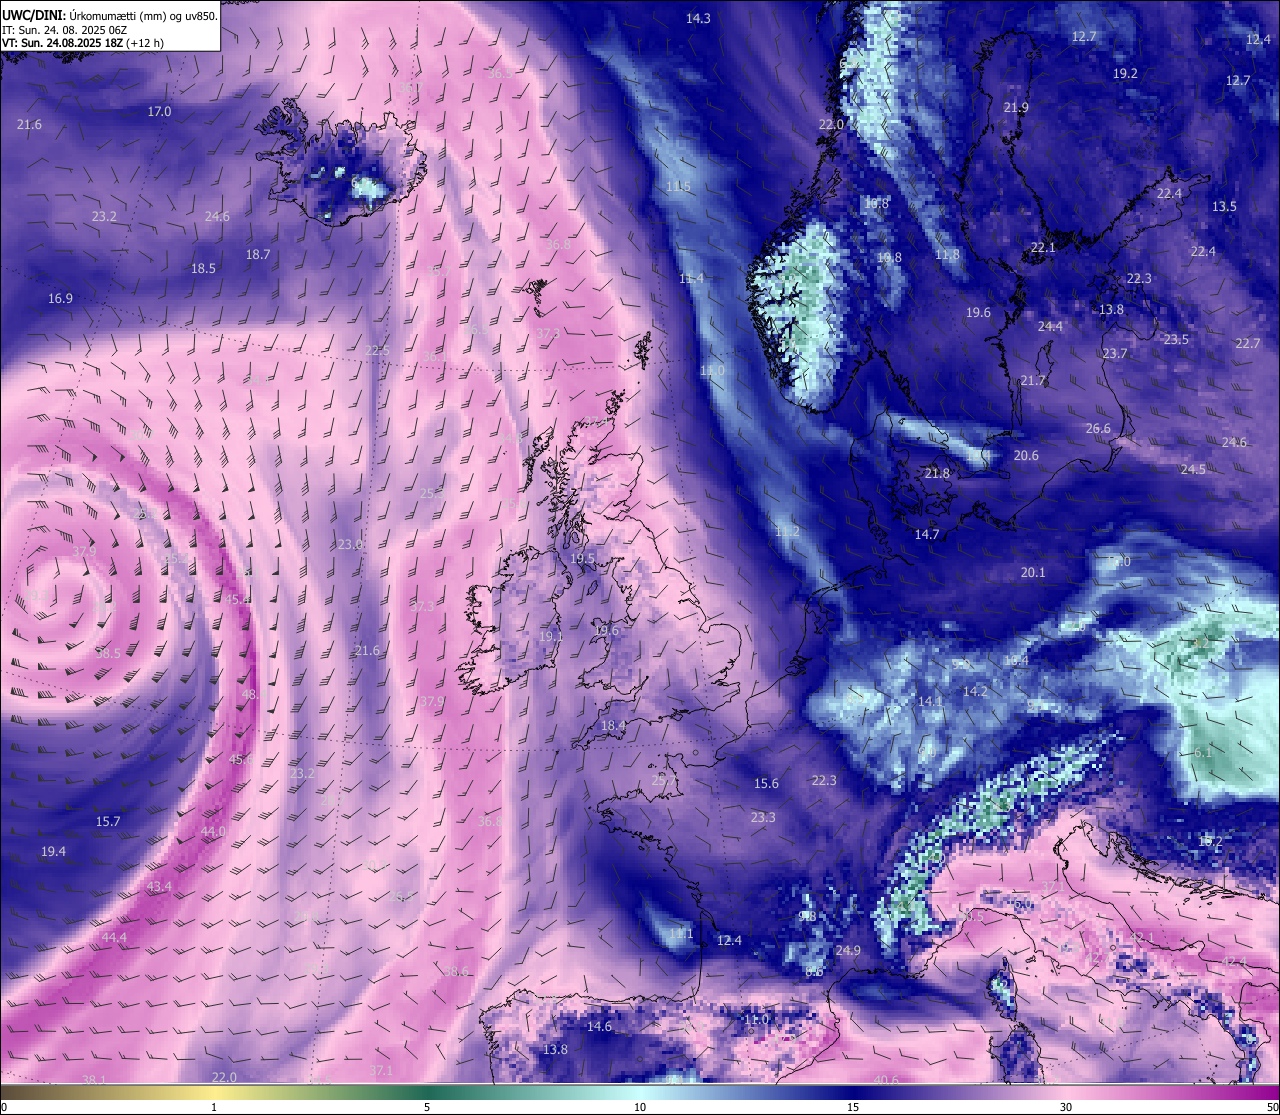
Task: Click the map value '15.6'
Action: pos(766,784)
